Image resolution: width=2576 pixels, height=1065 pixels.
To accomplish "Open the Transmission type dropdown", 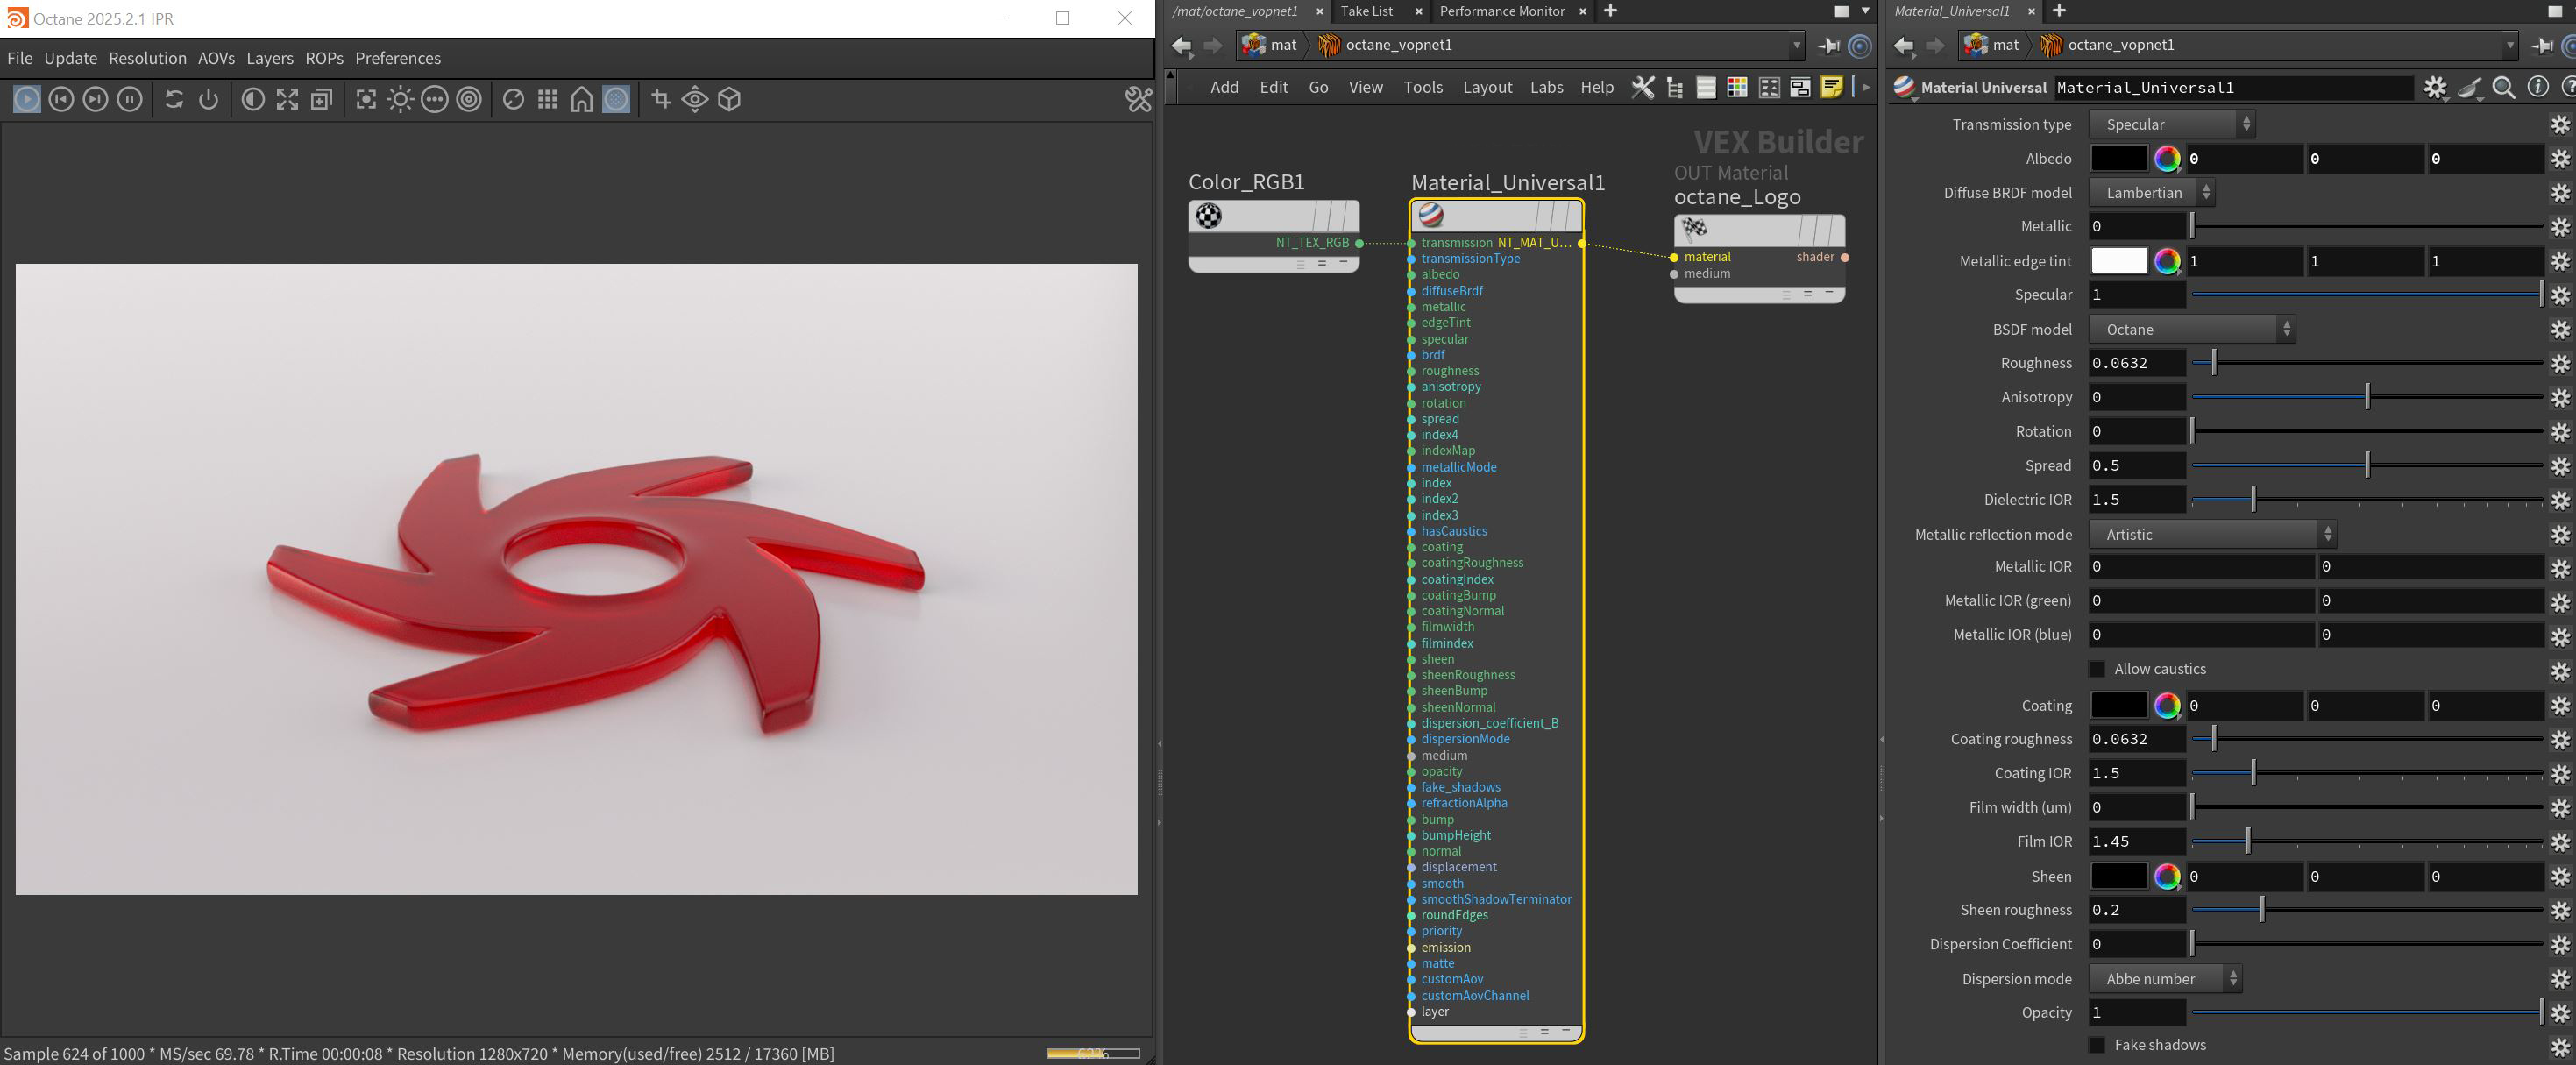I will 2171,124.
